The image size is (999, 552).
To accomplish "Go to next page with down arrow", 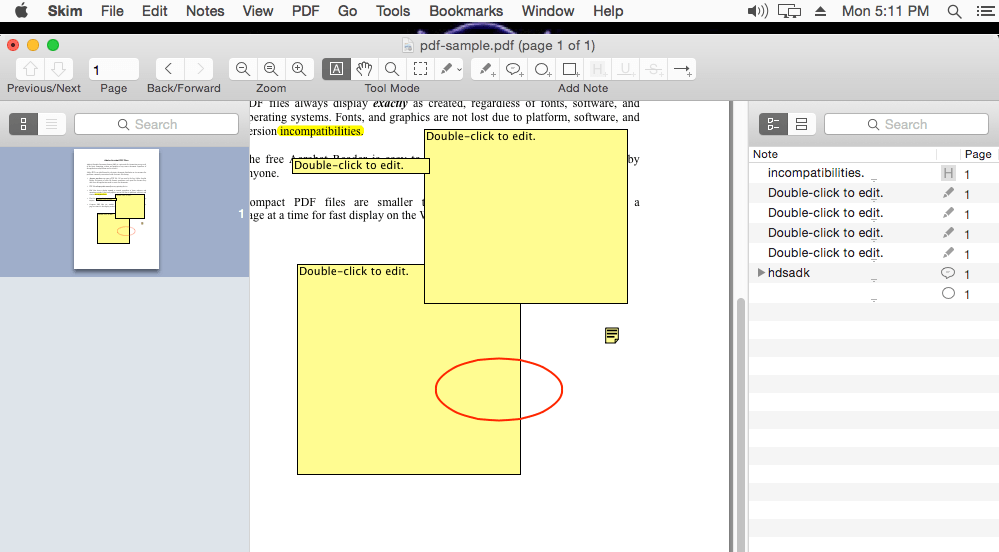I will [x=58, y=69].
